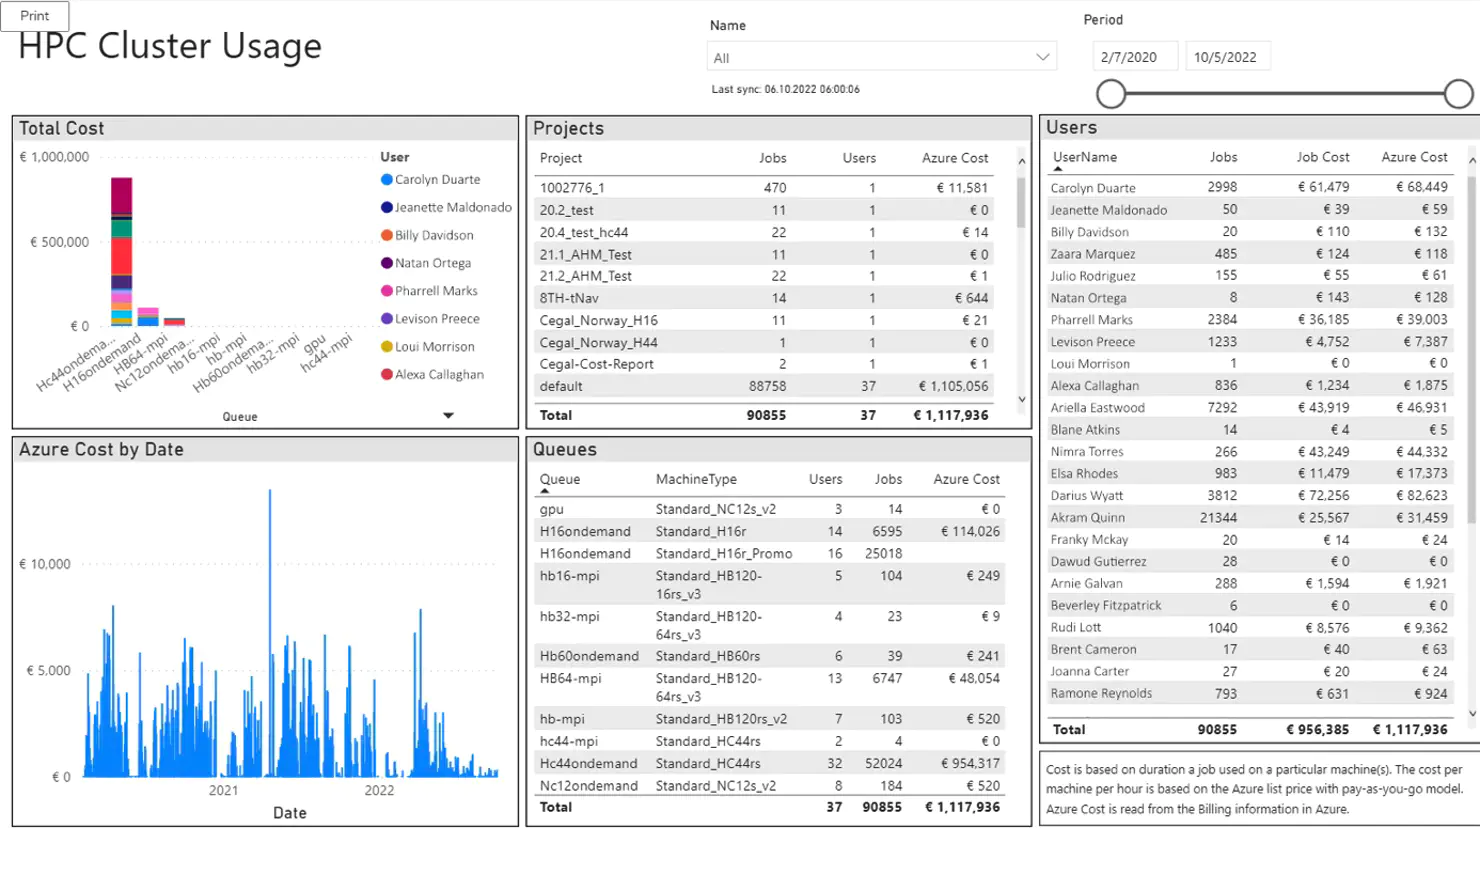This screenshot has width=1480, height=890.
Task: Sort Queues table by MachineType header
Action: (696, 479)
